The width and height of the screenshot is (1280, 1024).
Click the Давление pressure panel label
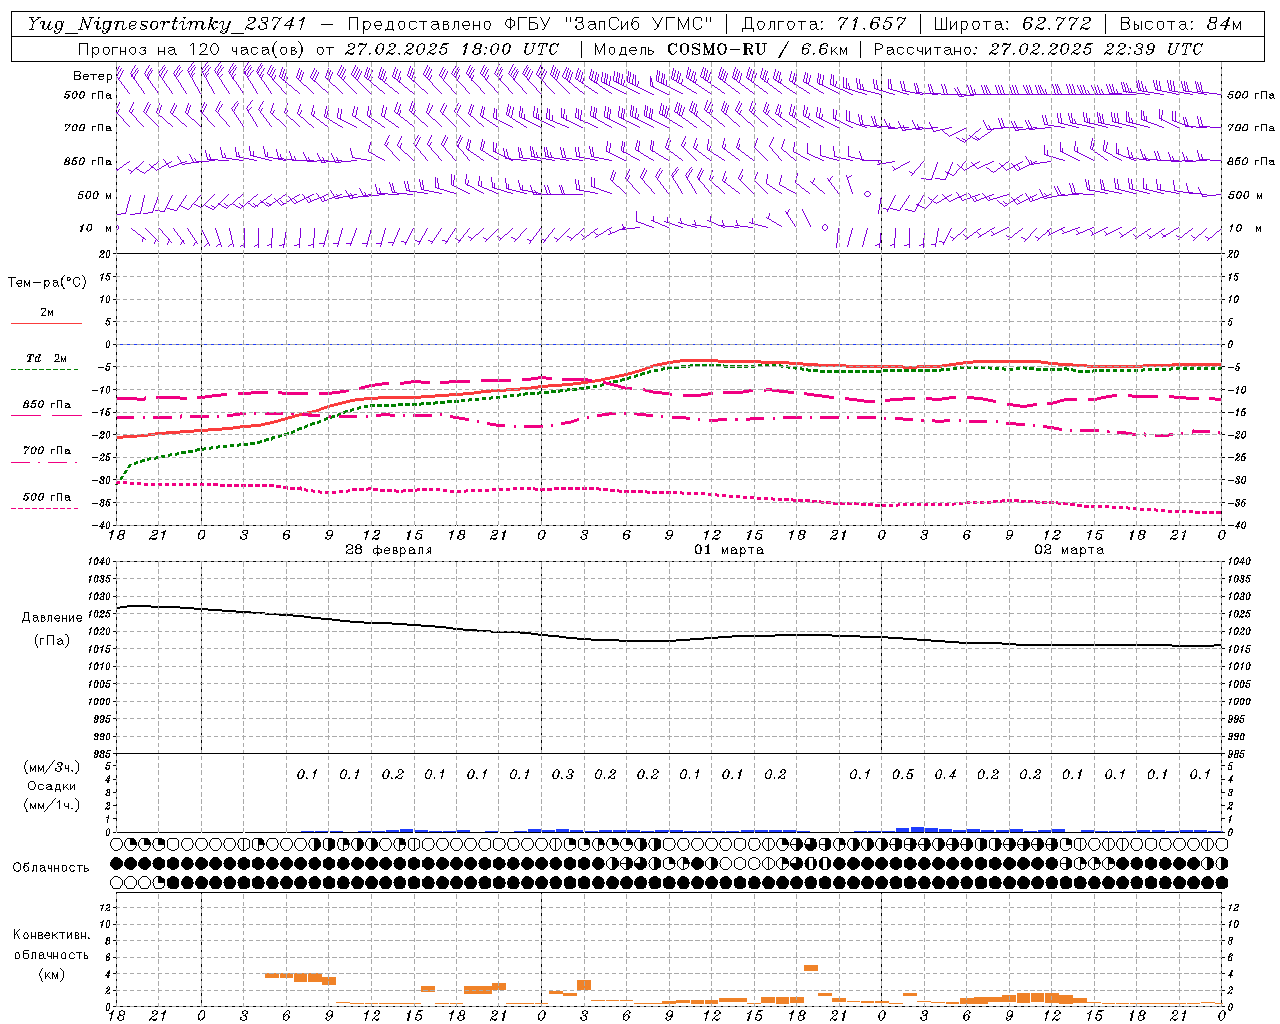52,618
